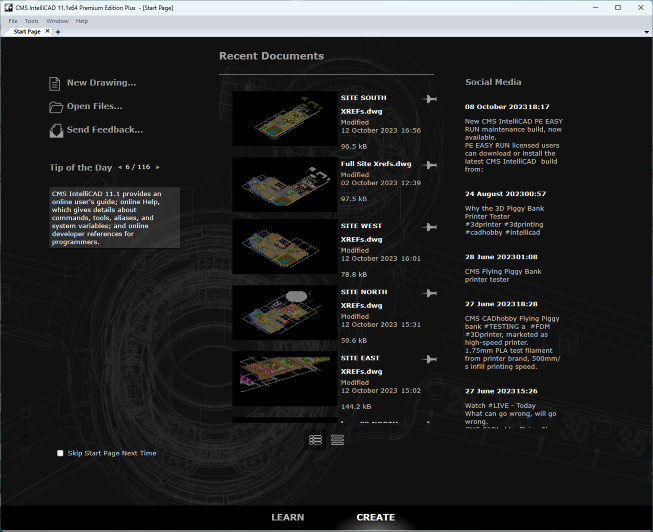Click the CMS IntelliCAD app icon in title bar

pyautogui.click(x=8, y=7)
